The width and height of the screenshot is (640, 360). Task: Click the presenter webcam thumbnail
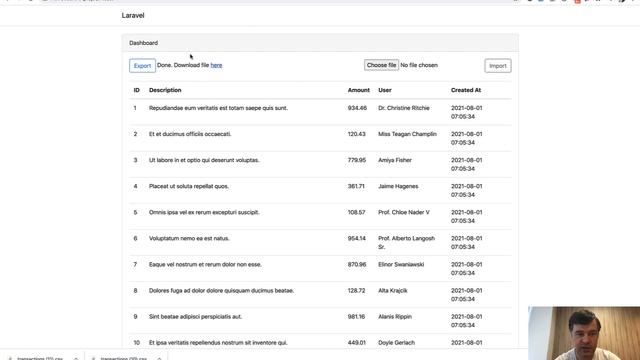(x=584, y=333)
